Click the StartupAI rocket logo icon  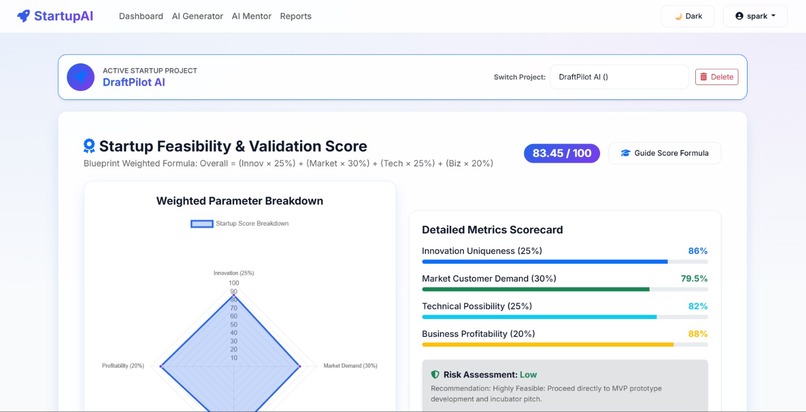tap(23, 16)
